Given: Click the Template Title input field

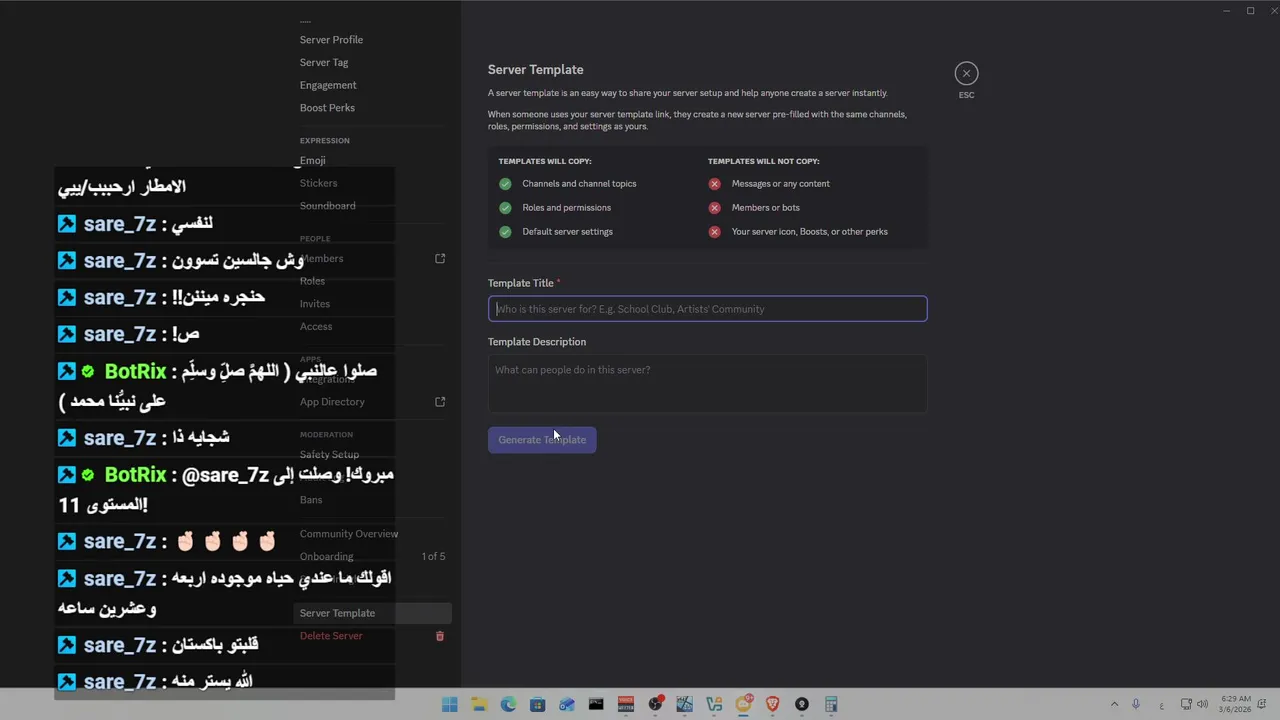Looking at the screenshot, I should point(707,309).
